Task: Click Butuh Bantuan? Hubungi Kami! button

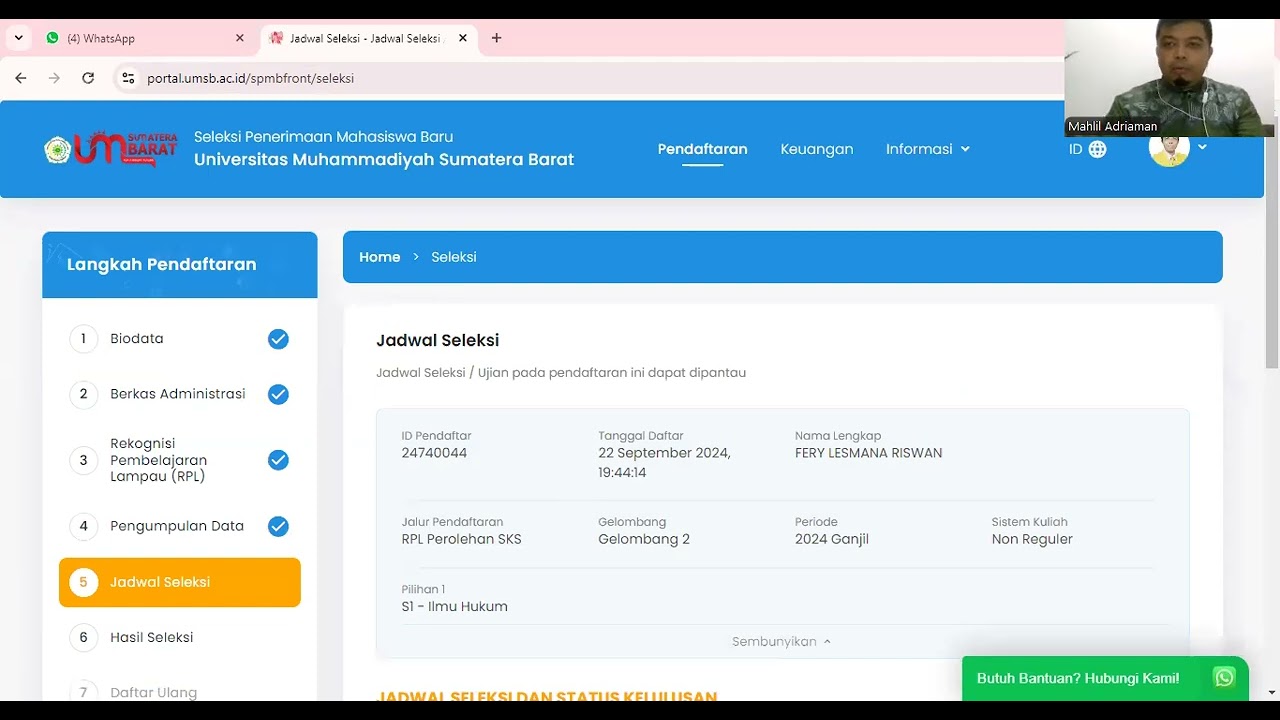Action: [1105, 678]
